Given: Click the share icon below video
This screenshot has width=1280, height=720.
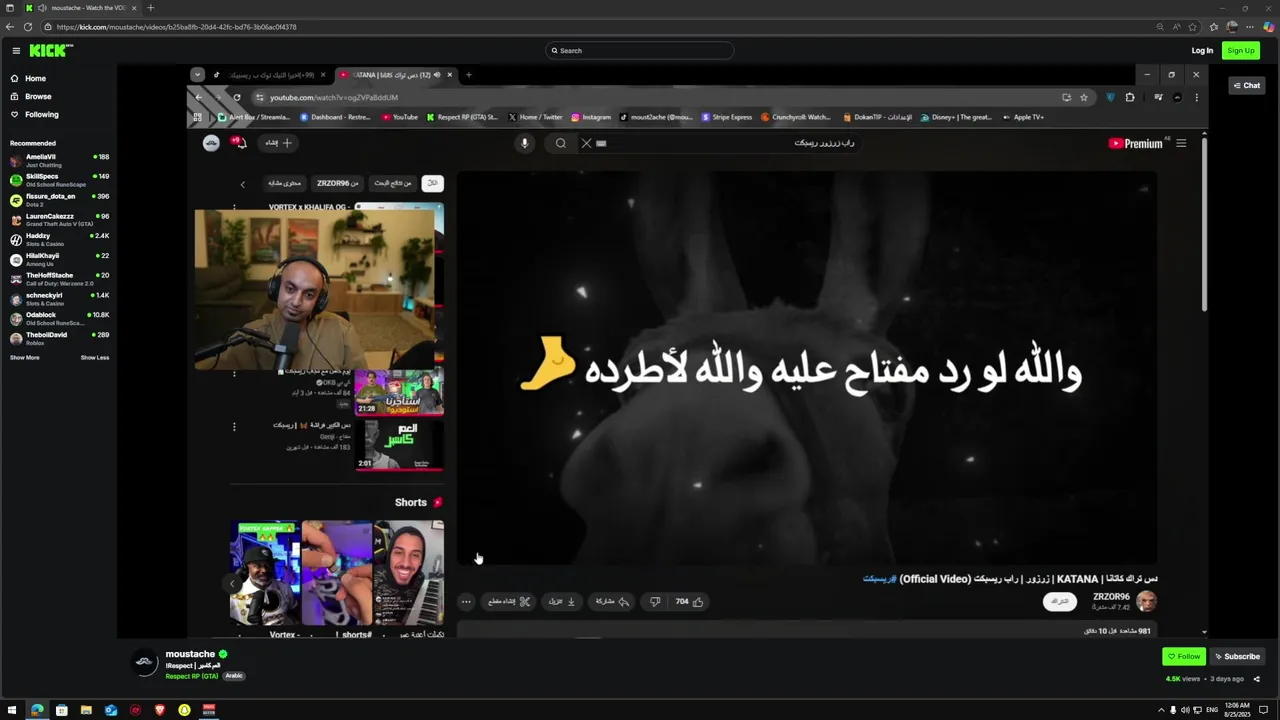Looking at the screenshot, I should point(1257,679).
